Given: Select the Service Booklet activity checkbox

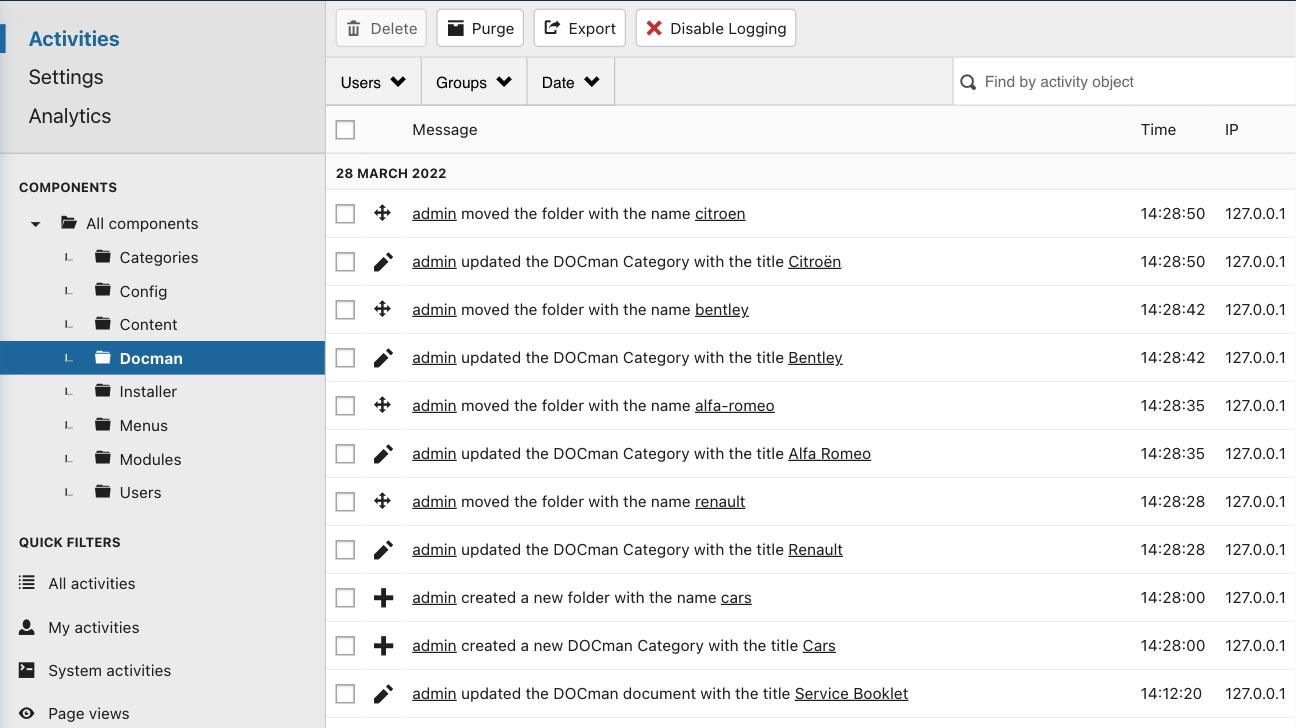Looking at the screenshot, I should tap(345, 694).
